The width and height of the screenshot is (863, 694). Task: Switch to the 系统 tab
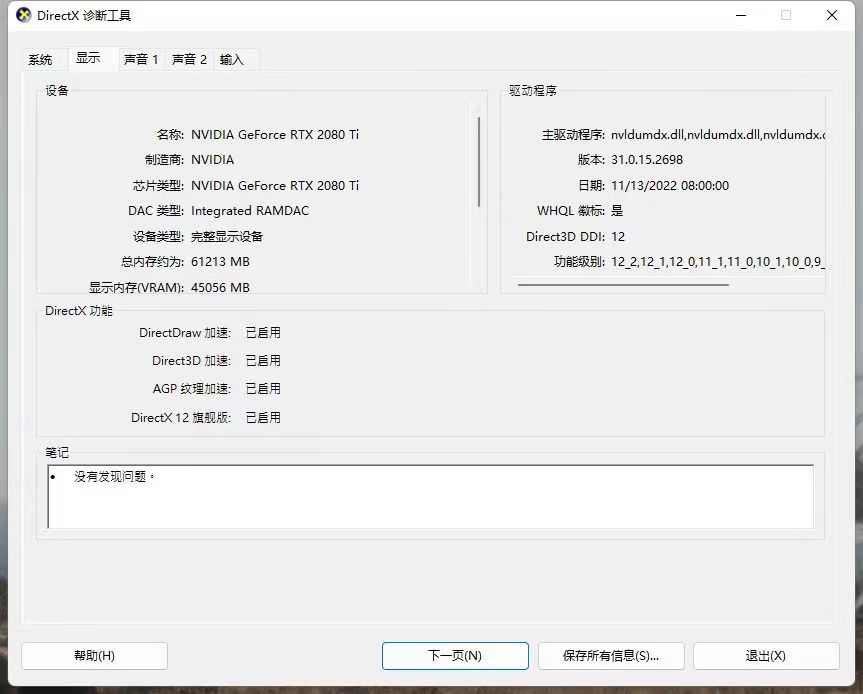(40, 59)
